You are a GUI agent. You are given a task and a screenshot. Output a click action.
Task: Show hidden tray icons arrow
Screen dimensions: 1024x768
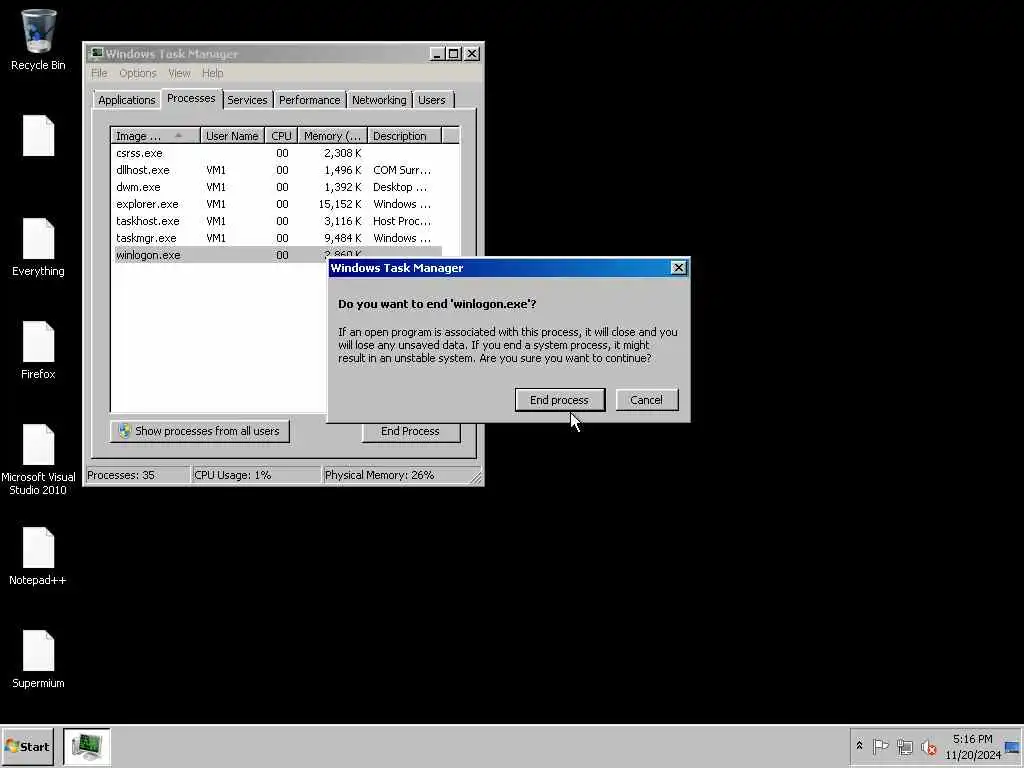pyautogui.click(x=859, y=746)
